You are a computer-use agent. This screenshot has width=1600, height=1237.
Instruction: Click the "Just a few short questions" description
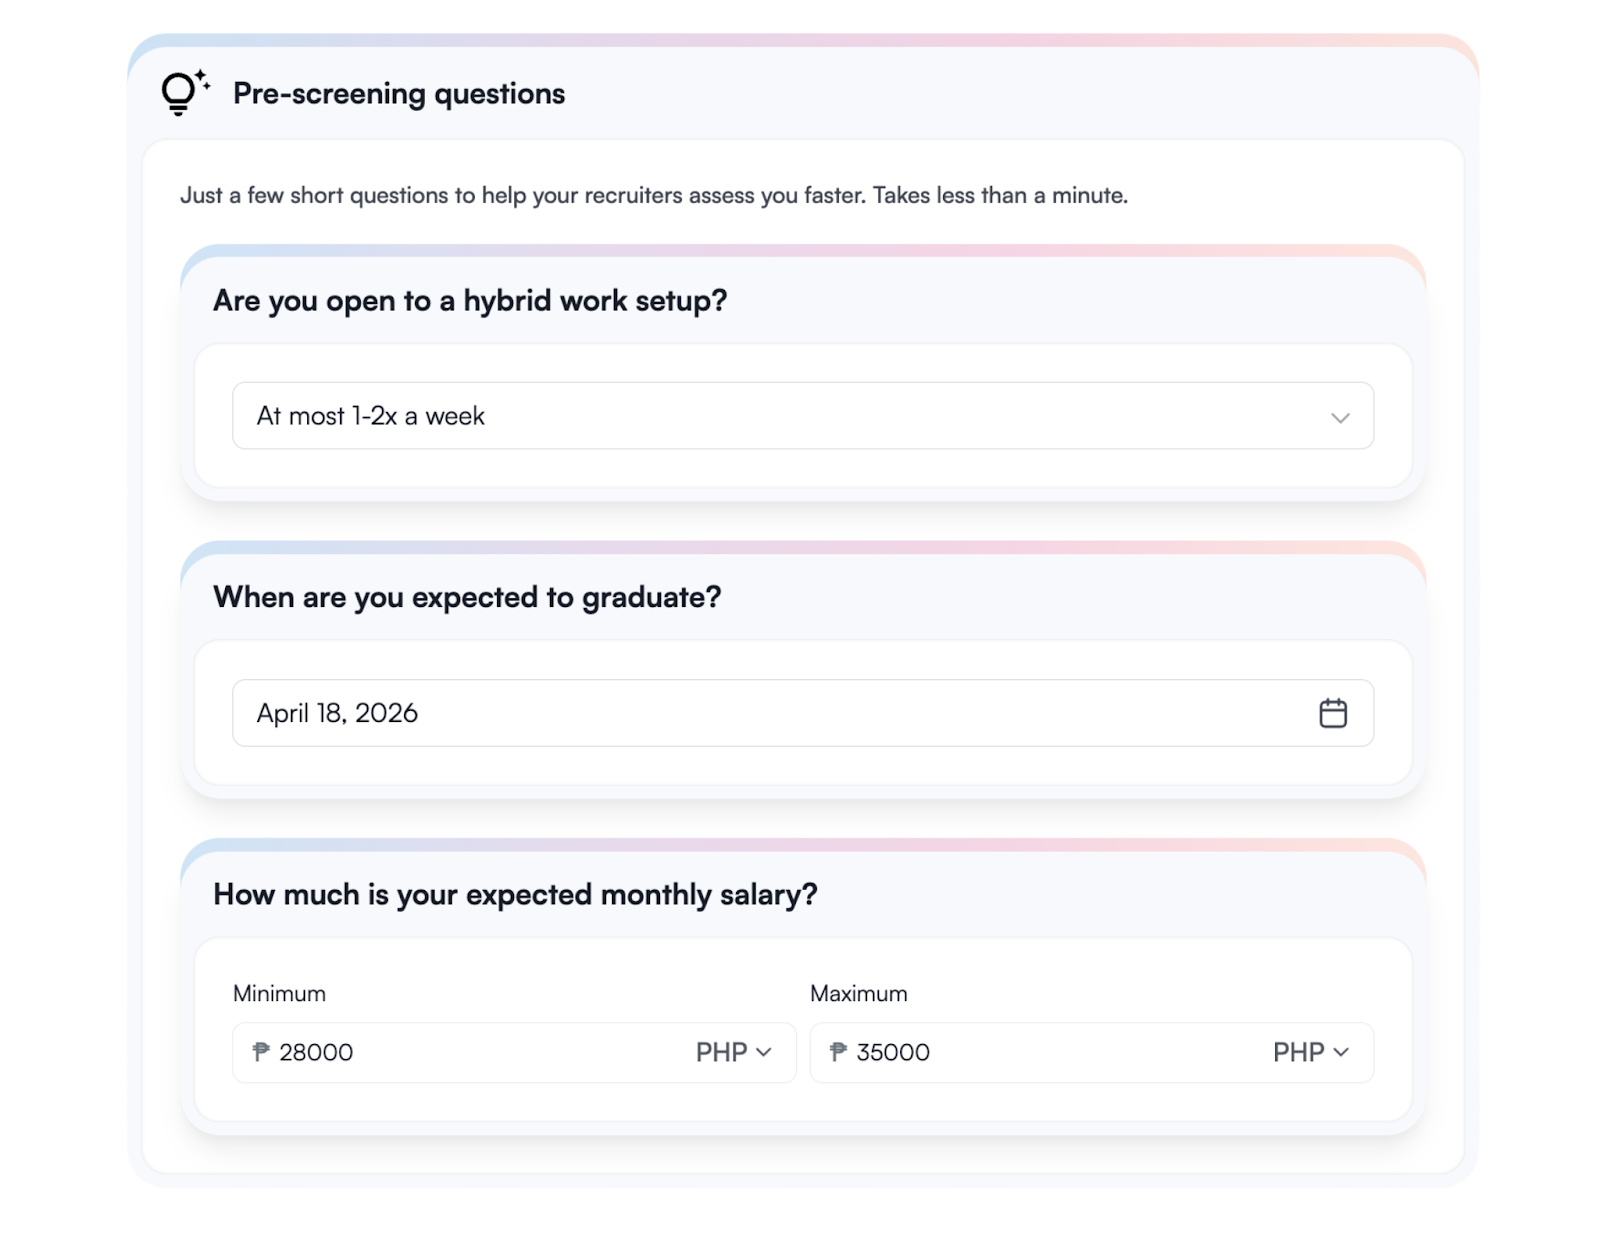tap(654, 196)
